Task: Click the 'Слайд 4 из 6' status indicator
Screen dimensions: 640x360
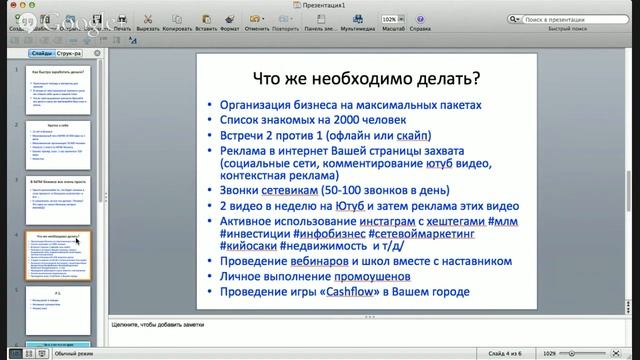Action: coord(505,353)
